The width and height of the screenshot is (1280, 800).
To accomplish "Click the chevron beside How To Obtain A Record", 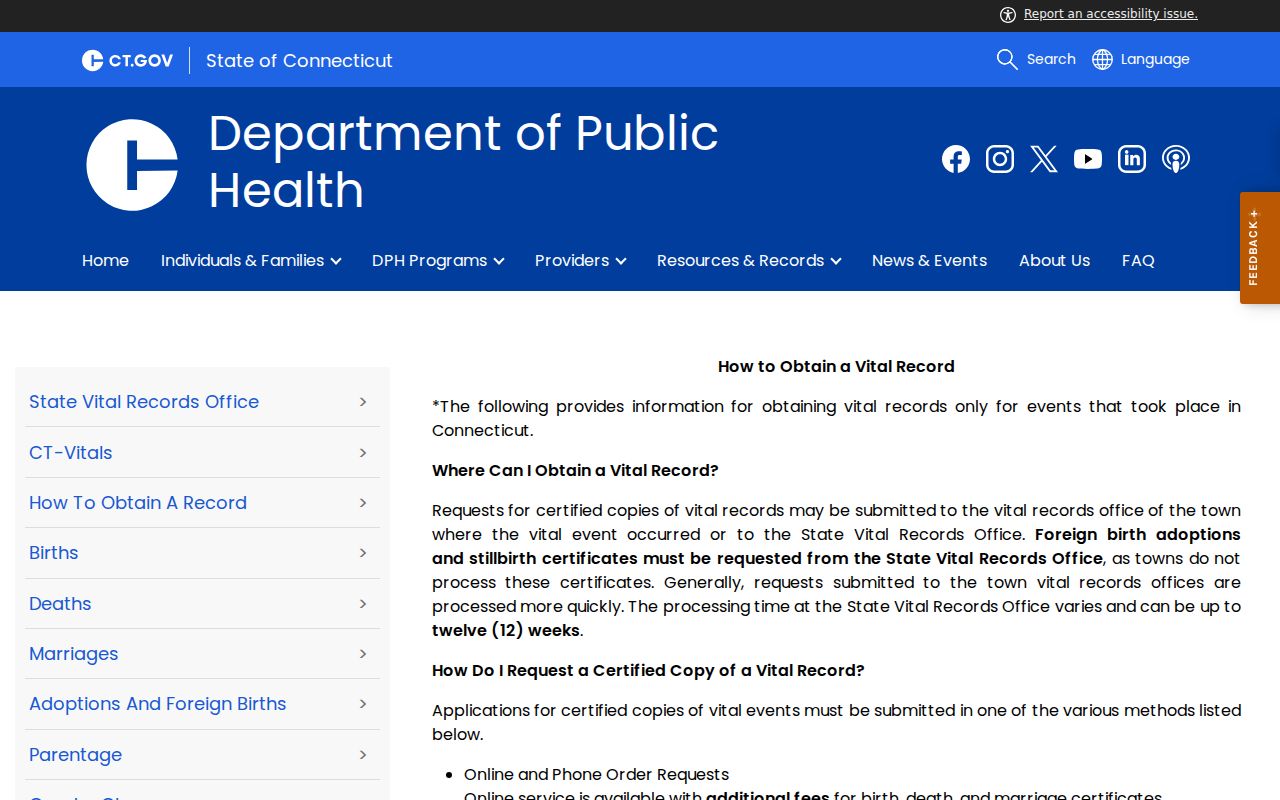I will pos(363,503).
